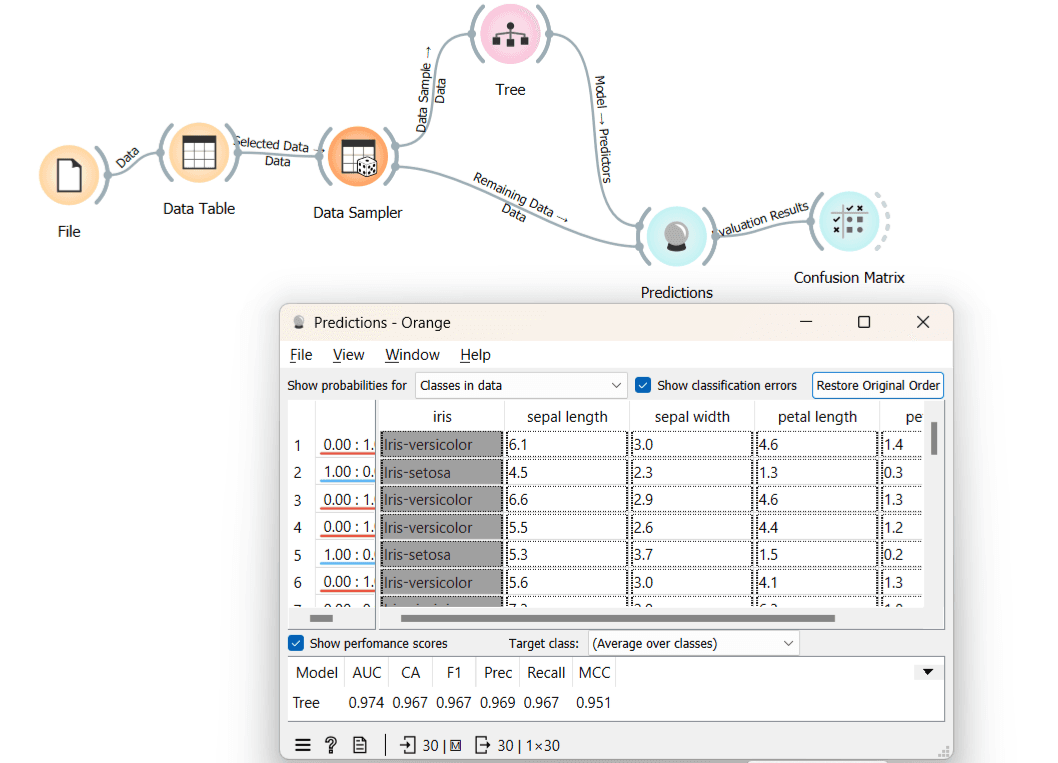Click the Remaining Data link label
This screenshot has height=763, width=1058.
tap(520, 196)
